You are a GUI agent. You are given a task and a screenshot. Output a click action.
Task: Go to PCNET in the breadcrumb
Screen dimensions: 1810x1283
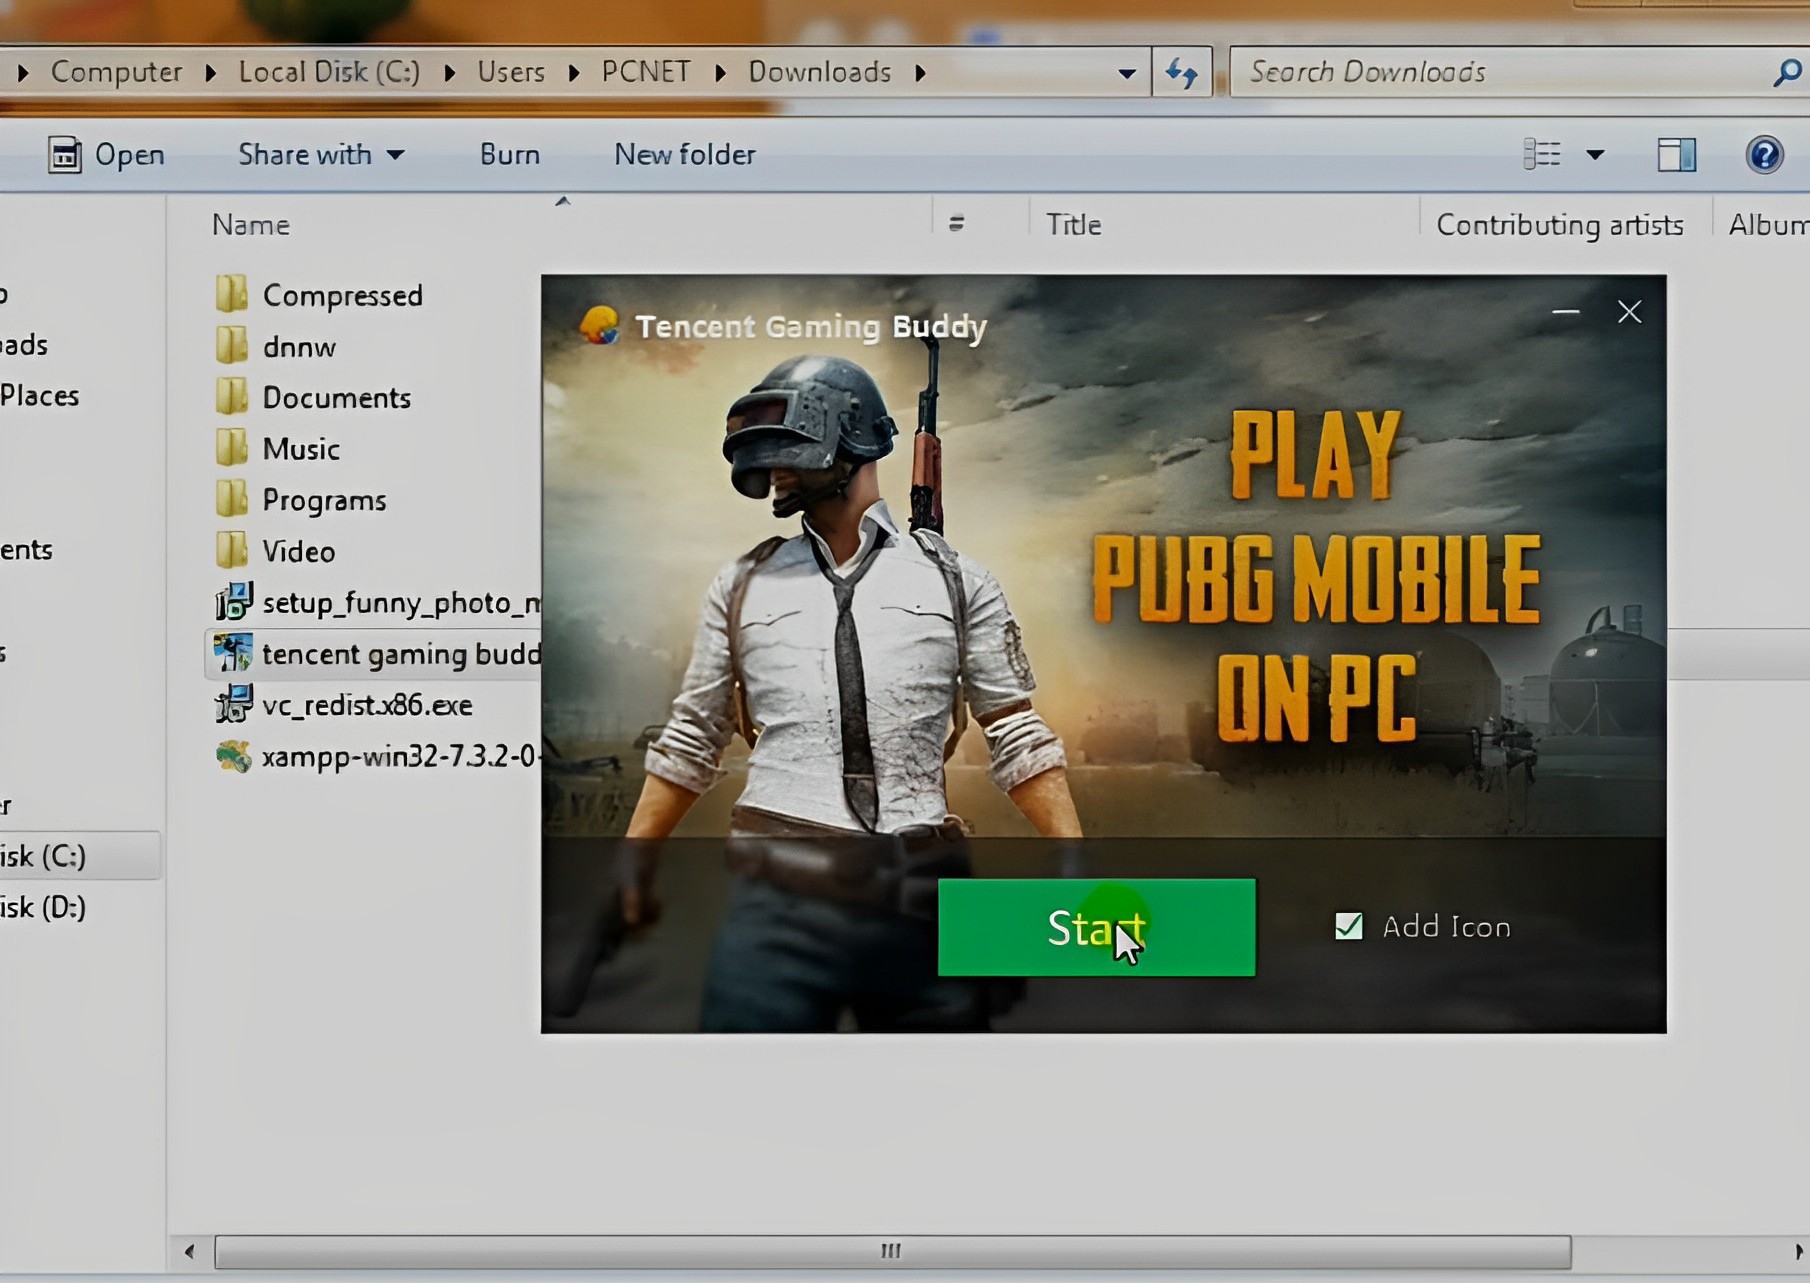(x=645, y=72)
